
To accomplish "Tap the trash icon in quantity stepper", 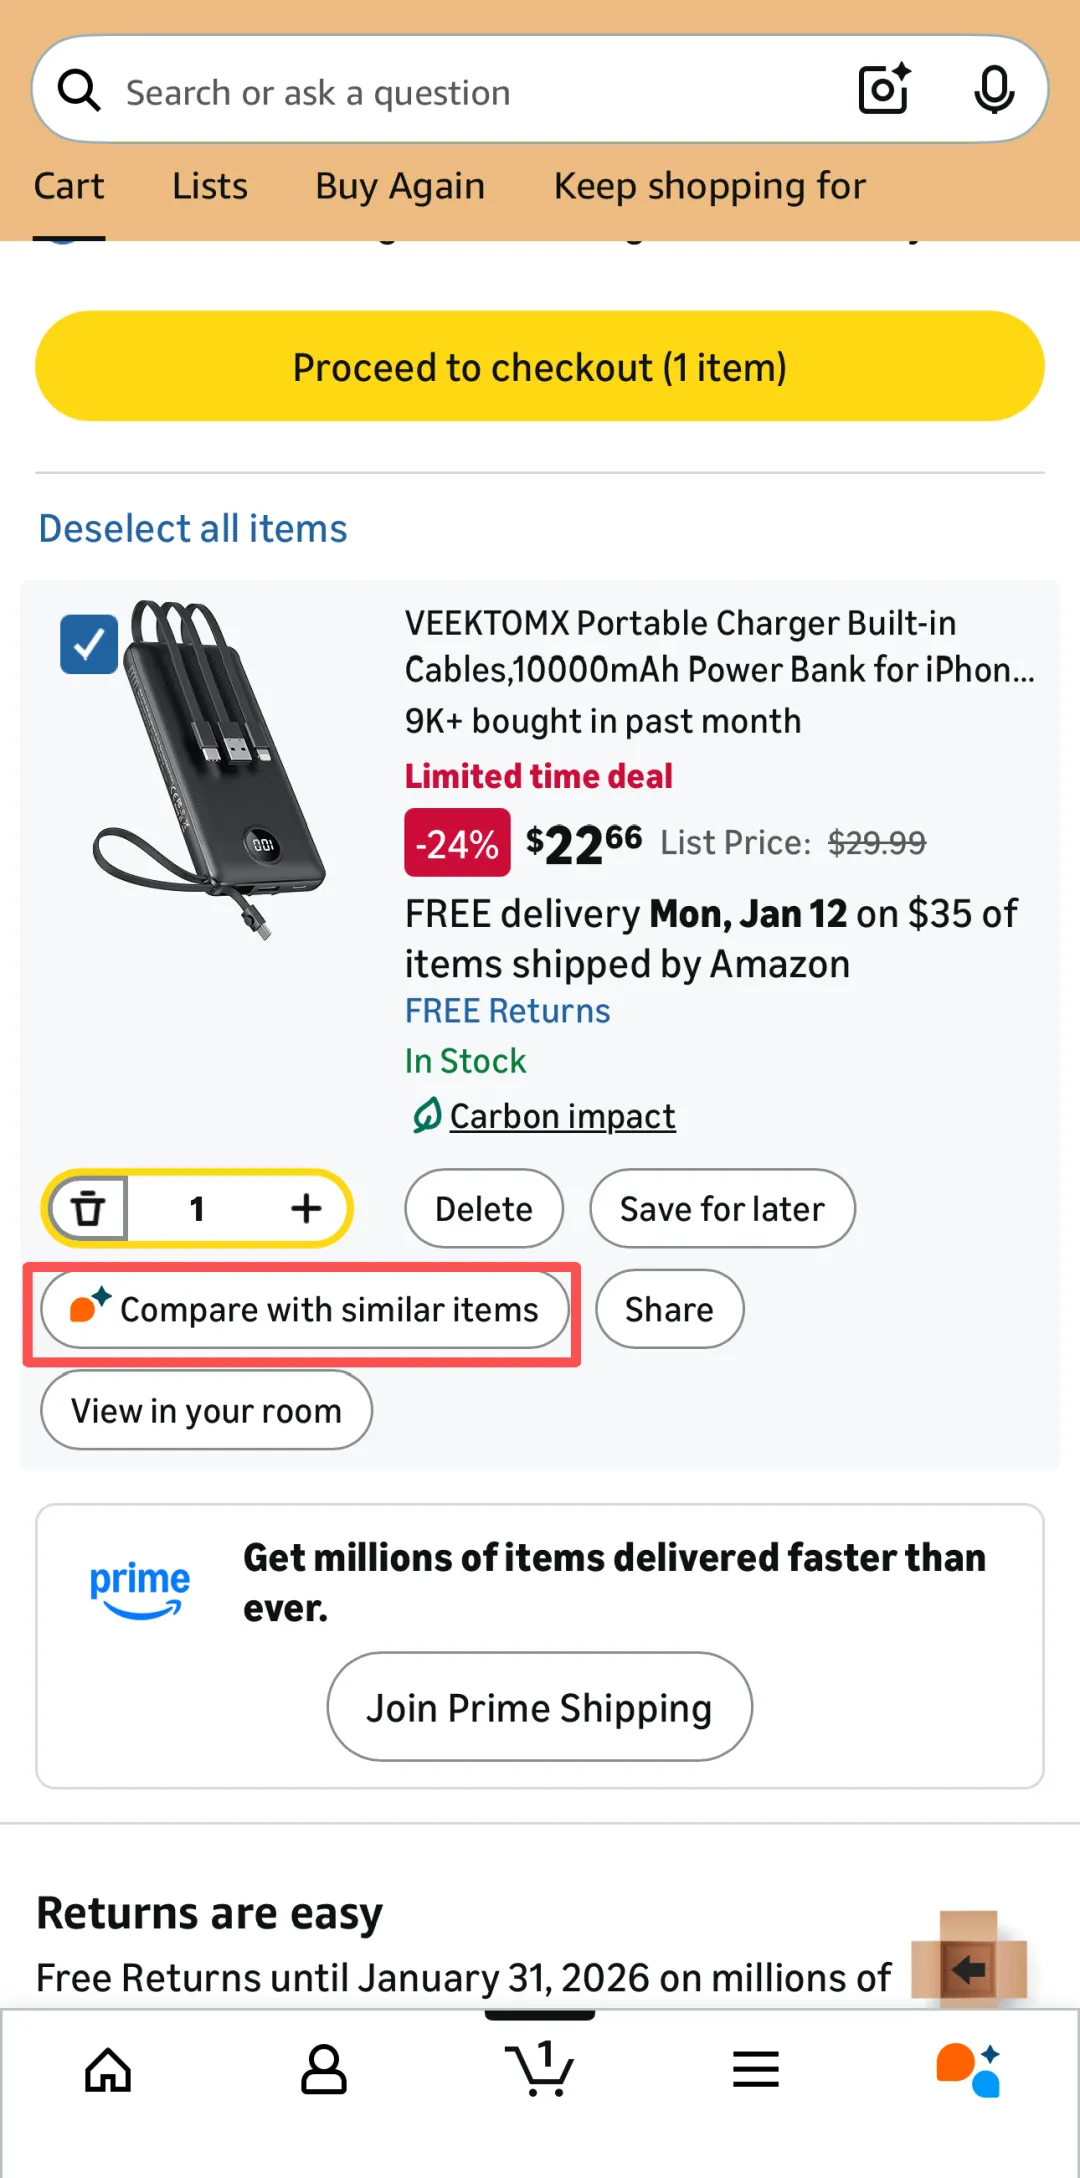I will tap(89, 1208).
